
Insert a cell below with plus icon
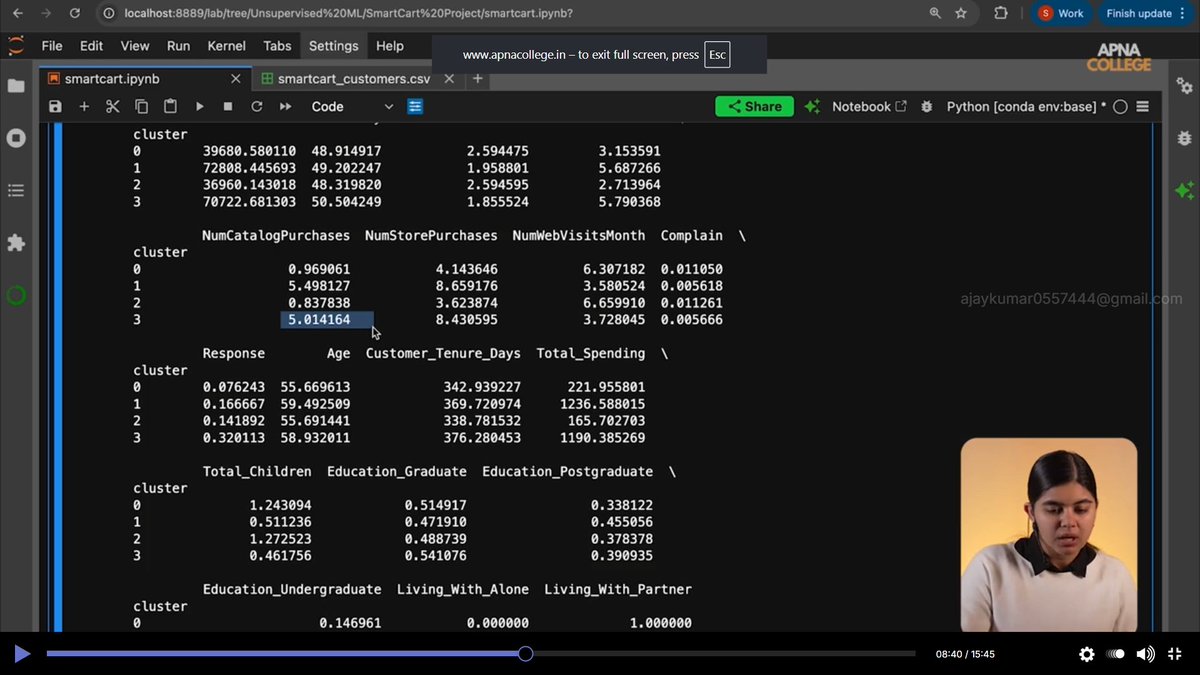tap(84, 107)
